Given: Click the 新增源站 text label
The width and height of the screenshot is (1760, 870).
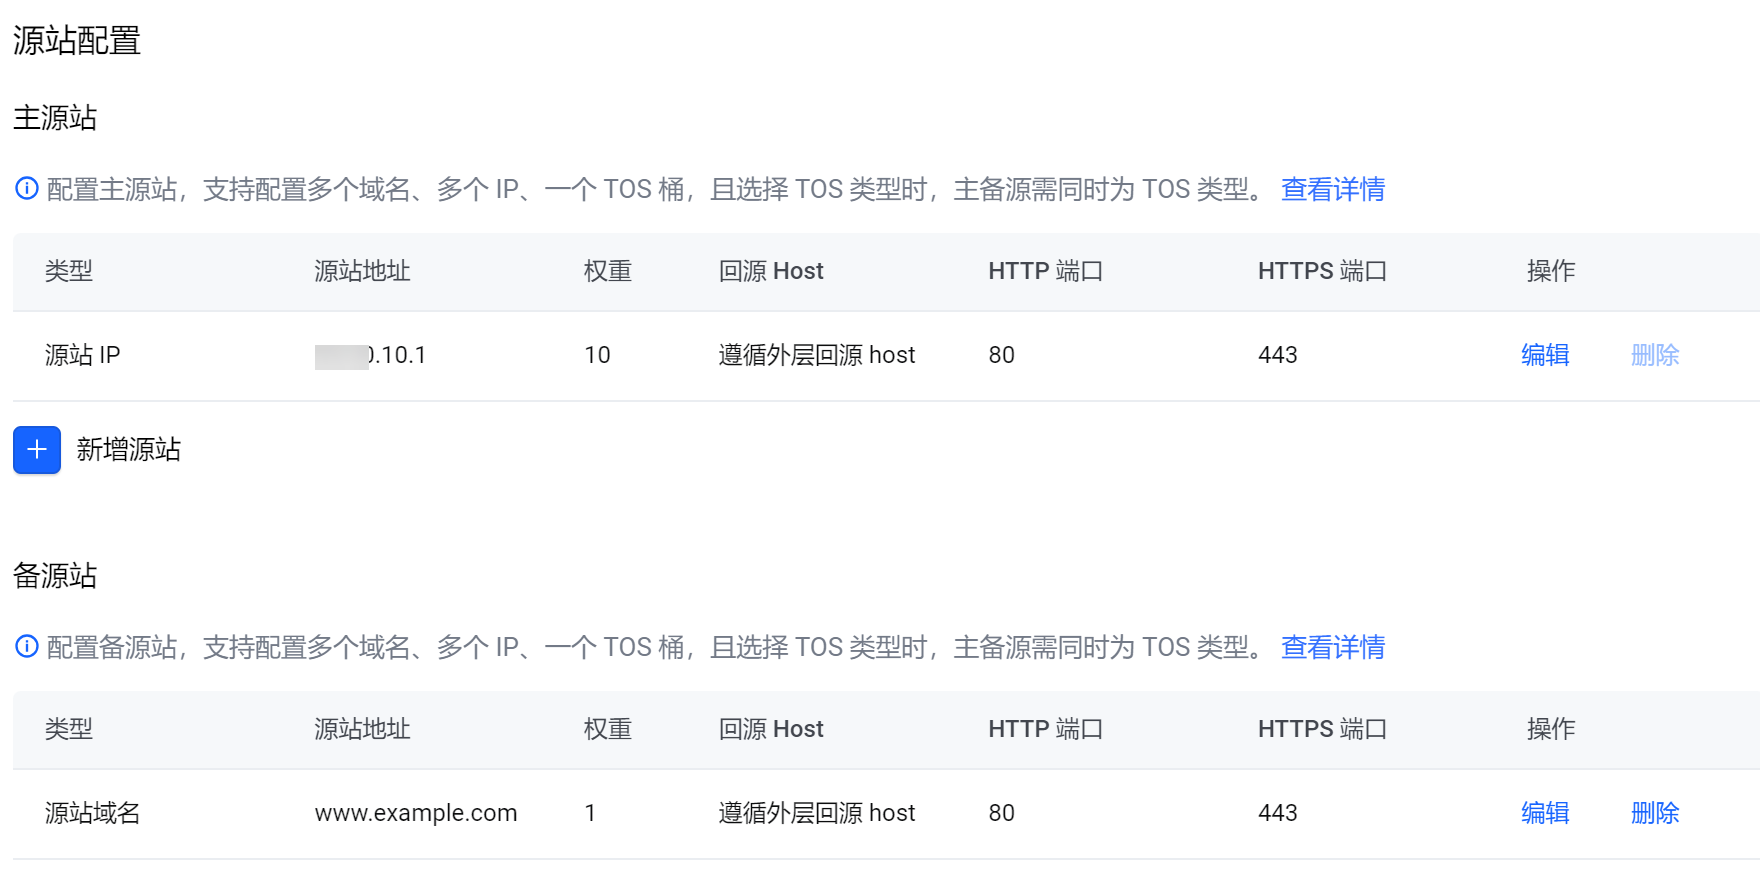Looking at the screenshot, I should point(128,450).
